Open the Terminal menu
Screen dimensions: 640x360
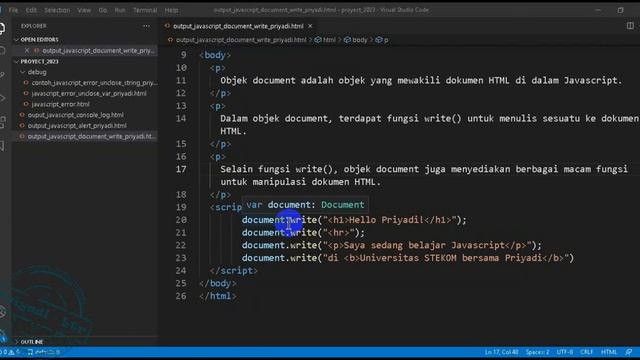point(145,10)
